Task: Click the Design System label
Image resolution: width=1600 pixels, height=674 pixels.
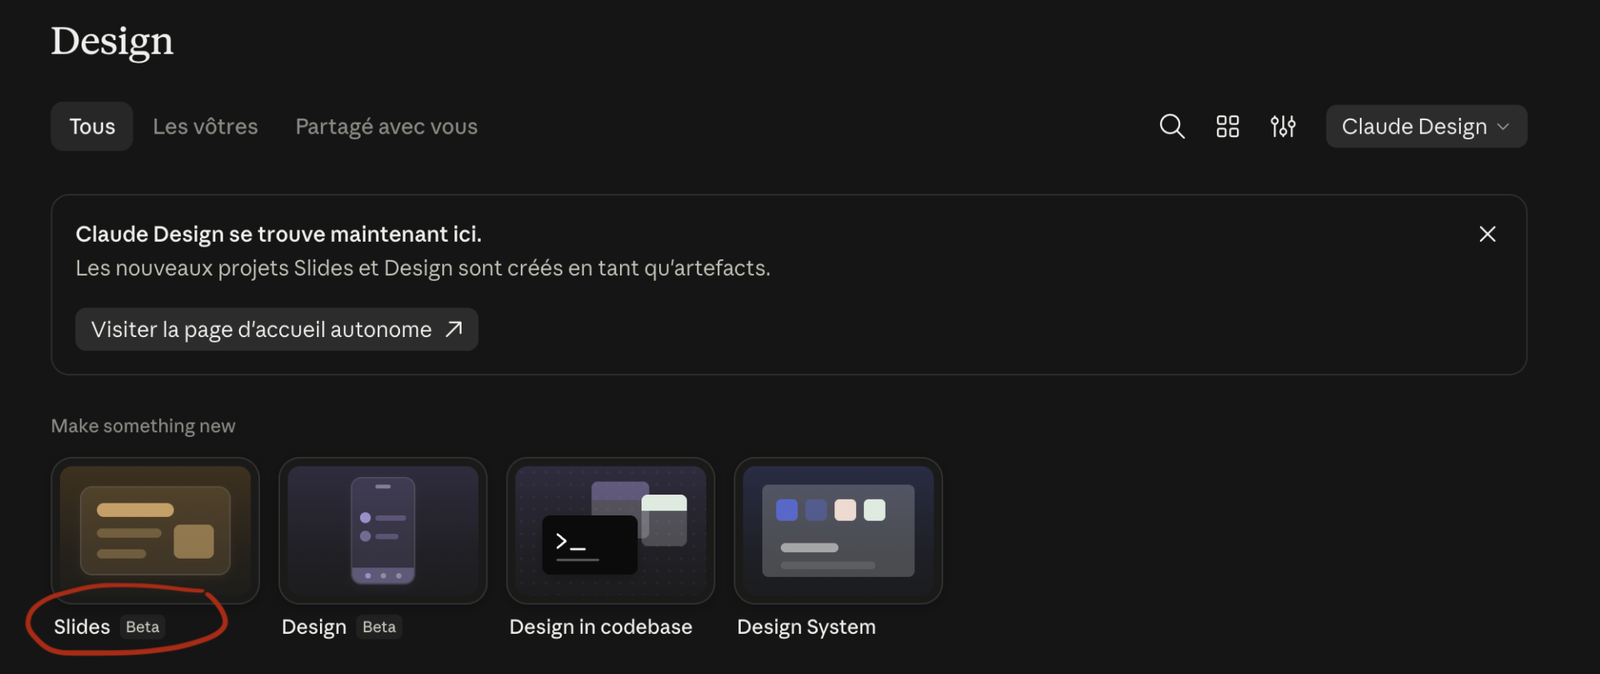Action: 806,627
